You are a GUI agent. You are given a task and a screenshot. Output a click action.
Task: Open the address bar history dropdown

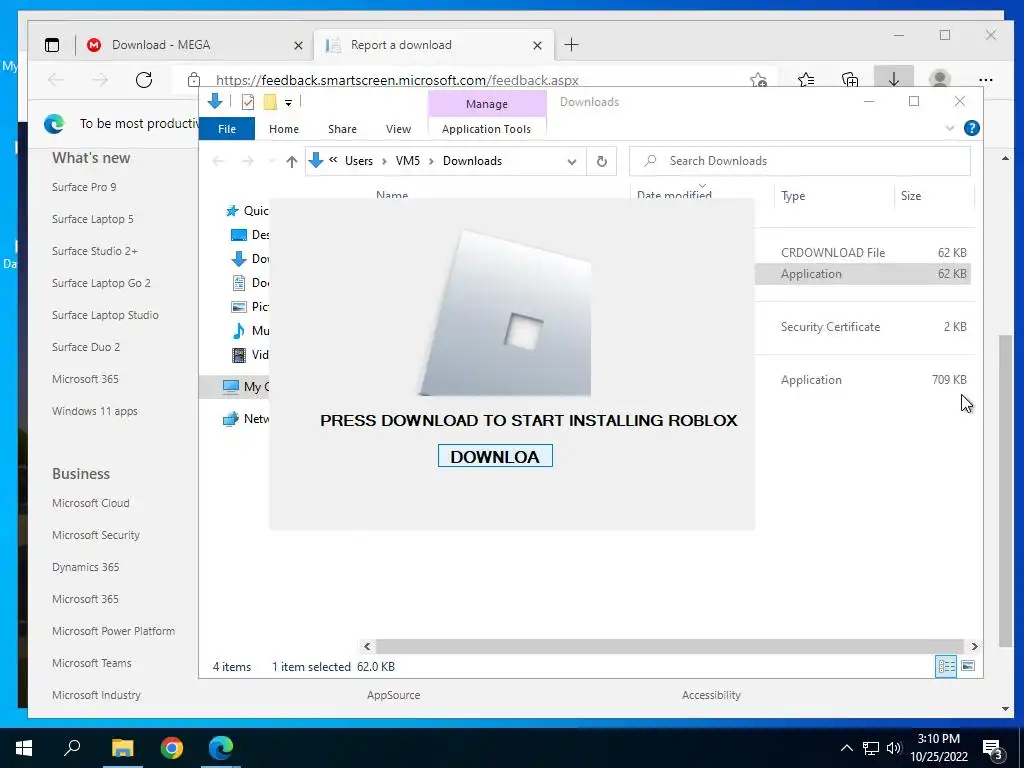click(571, 161)
